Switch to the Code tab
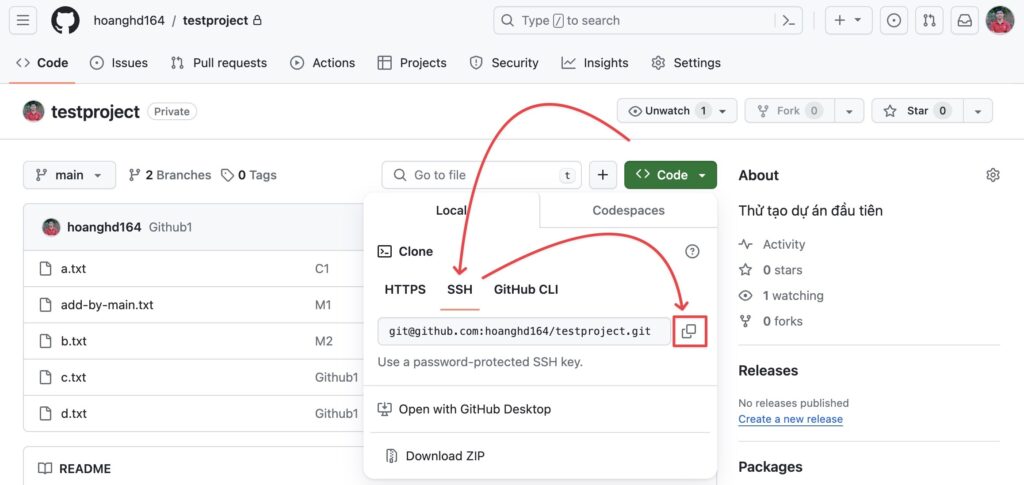 point(42,63)
